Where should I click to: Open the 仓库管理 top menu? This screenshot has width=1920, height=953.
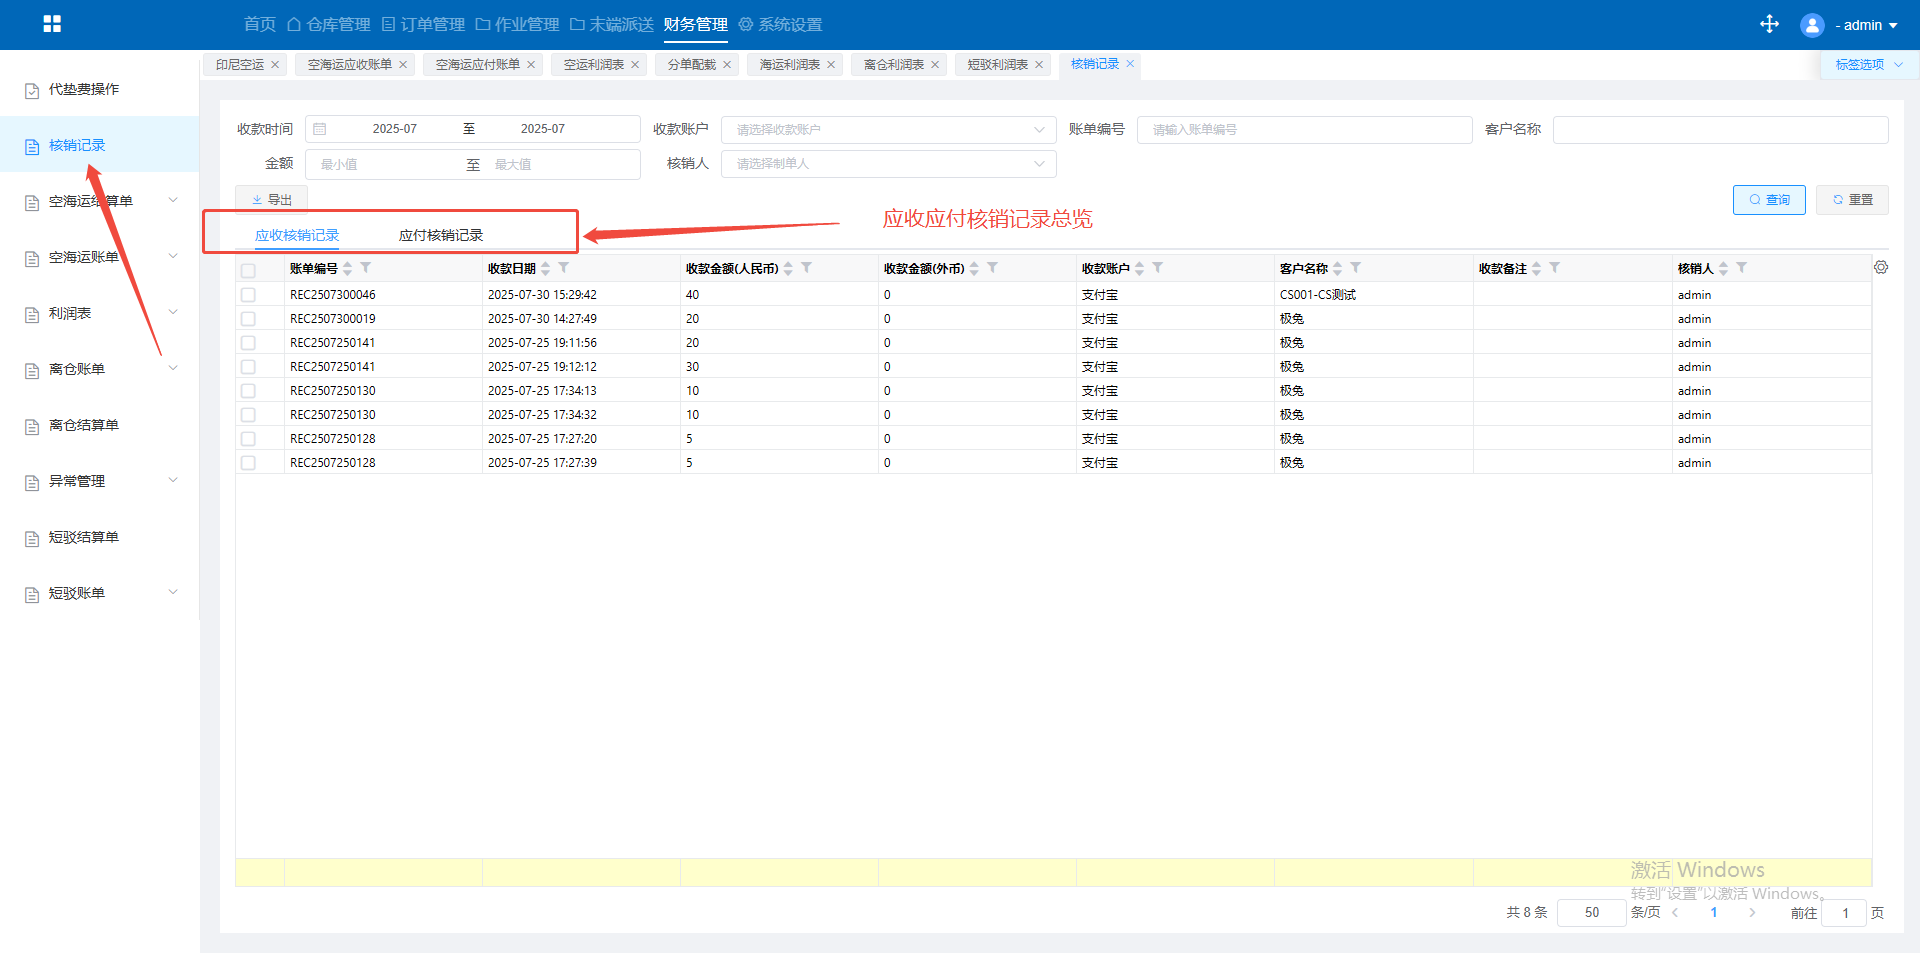(329, 24)
